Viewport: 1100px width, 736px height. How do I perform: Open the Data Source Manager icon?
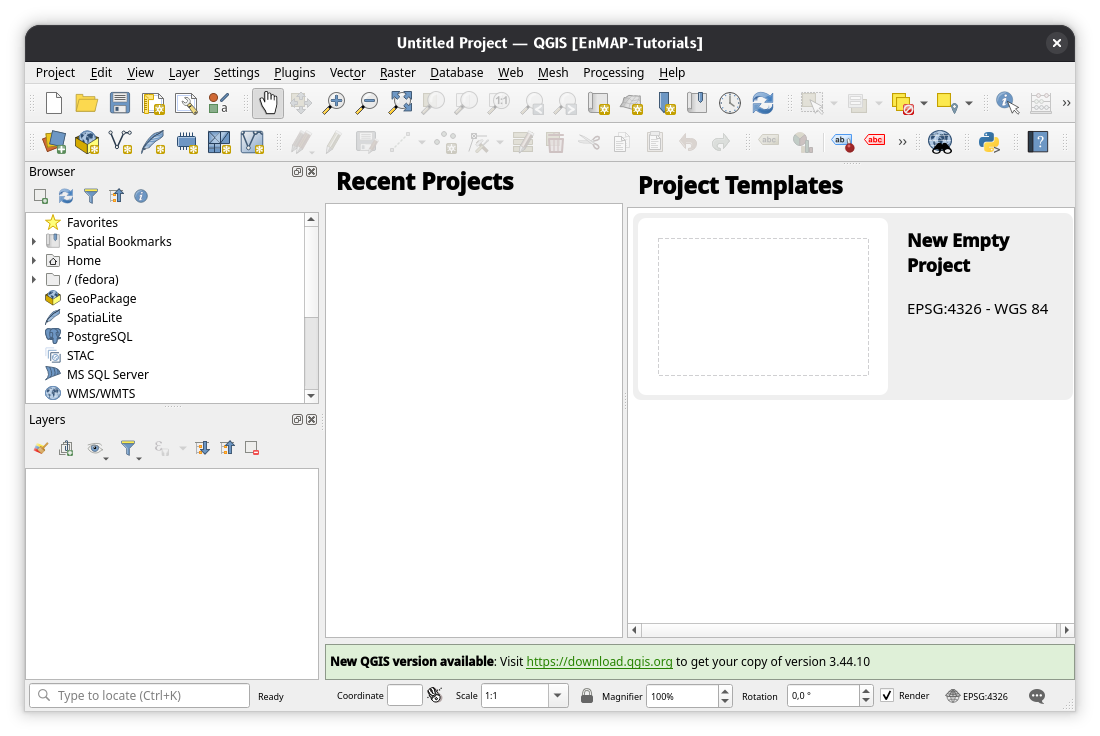54,142
